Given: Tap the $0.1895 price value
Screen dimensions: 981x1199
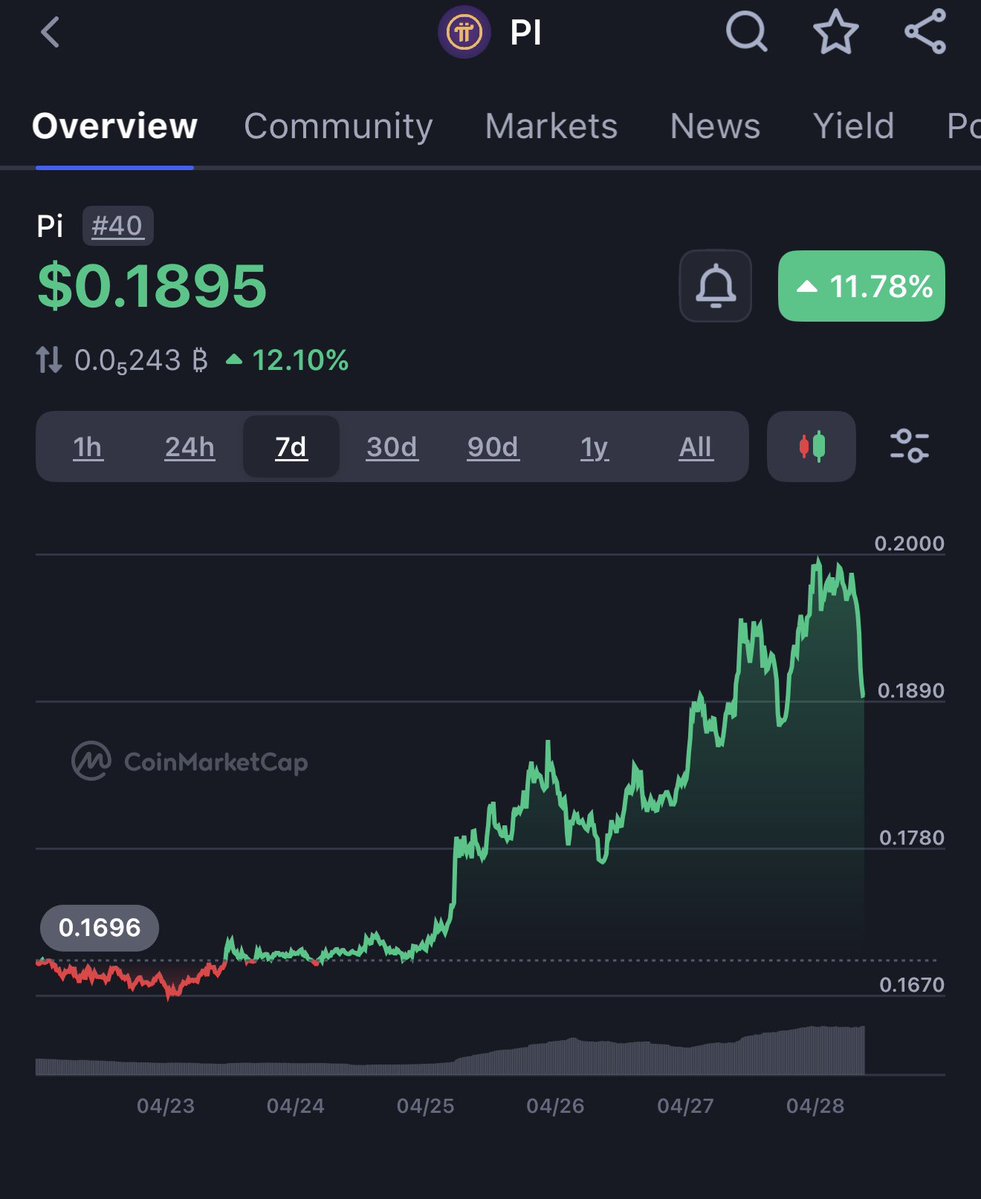Looking at the screenshot, I should 151,286.
